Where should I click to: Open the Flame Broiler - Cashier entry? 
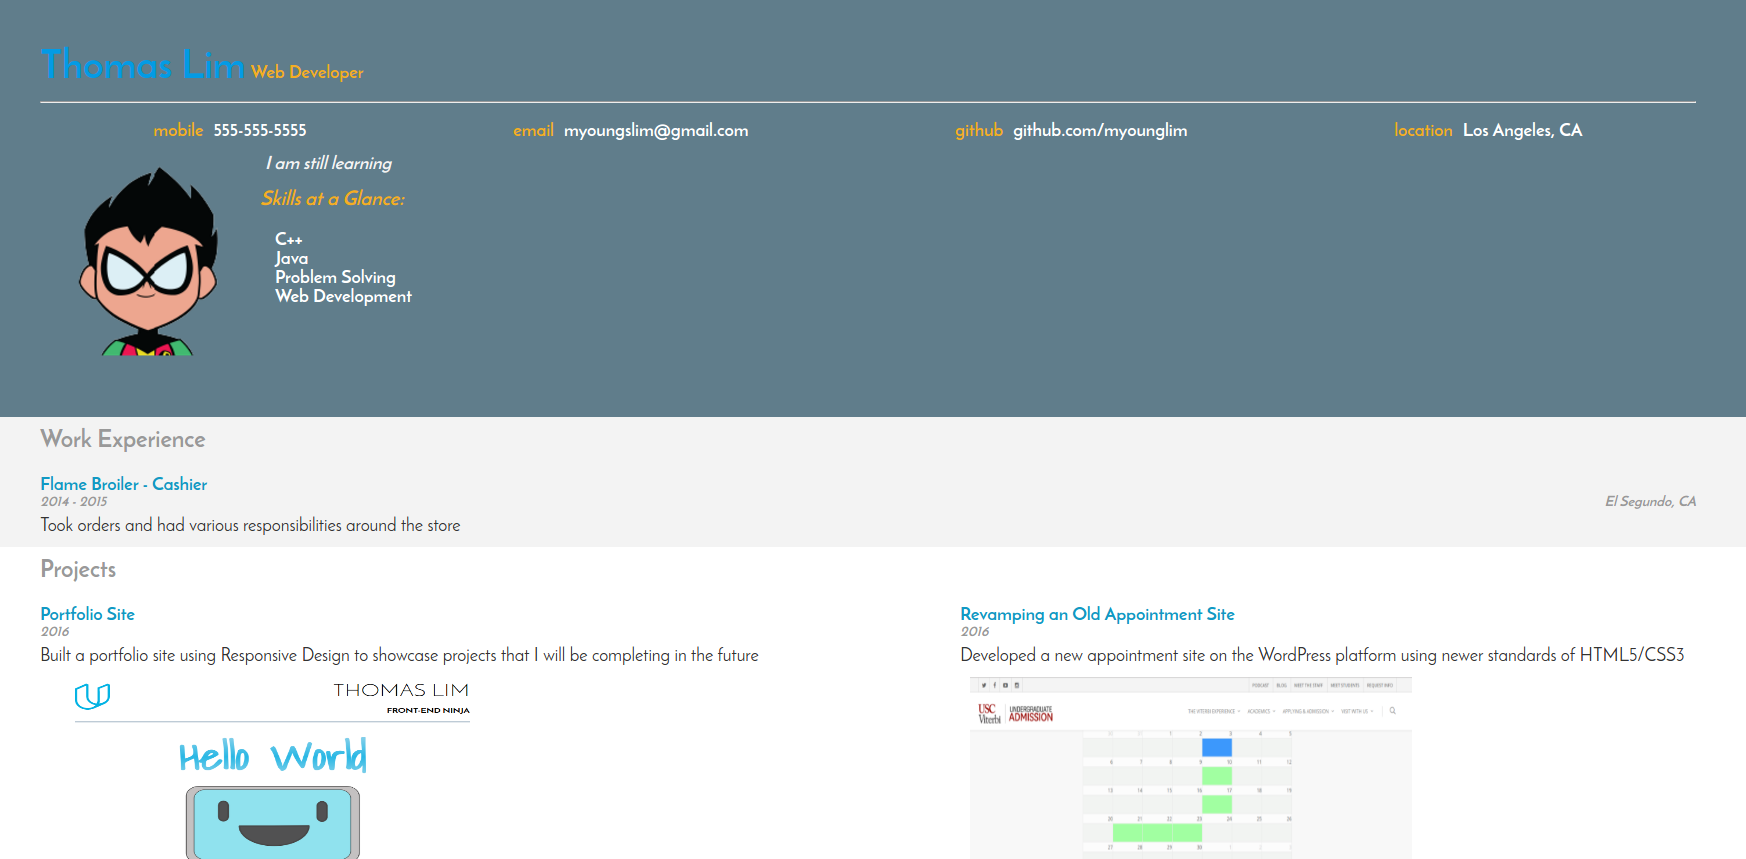pos(124,484)
